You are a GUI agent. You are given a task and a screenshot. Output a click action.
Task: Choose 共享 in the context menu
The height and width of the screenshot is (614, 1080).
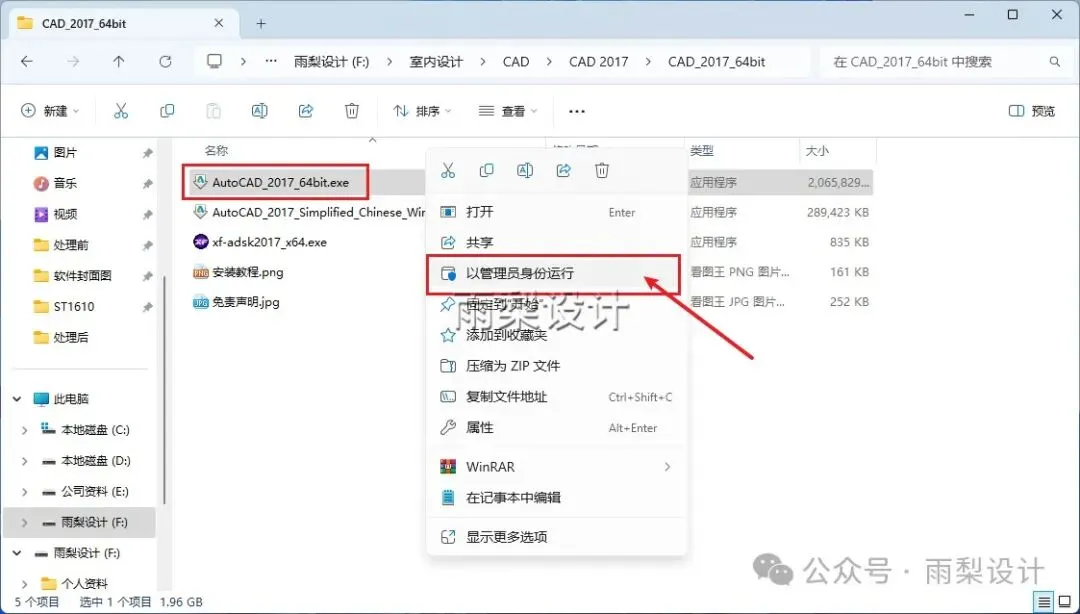coord(556,243)
